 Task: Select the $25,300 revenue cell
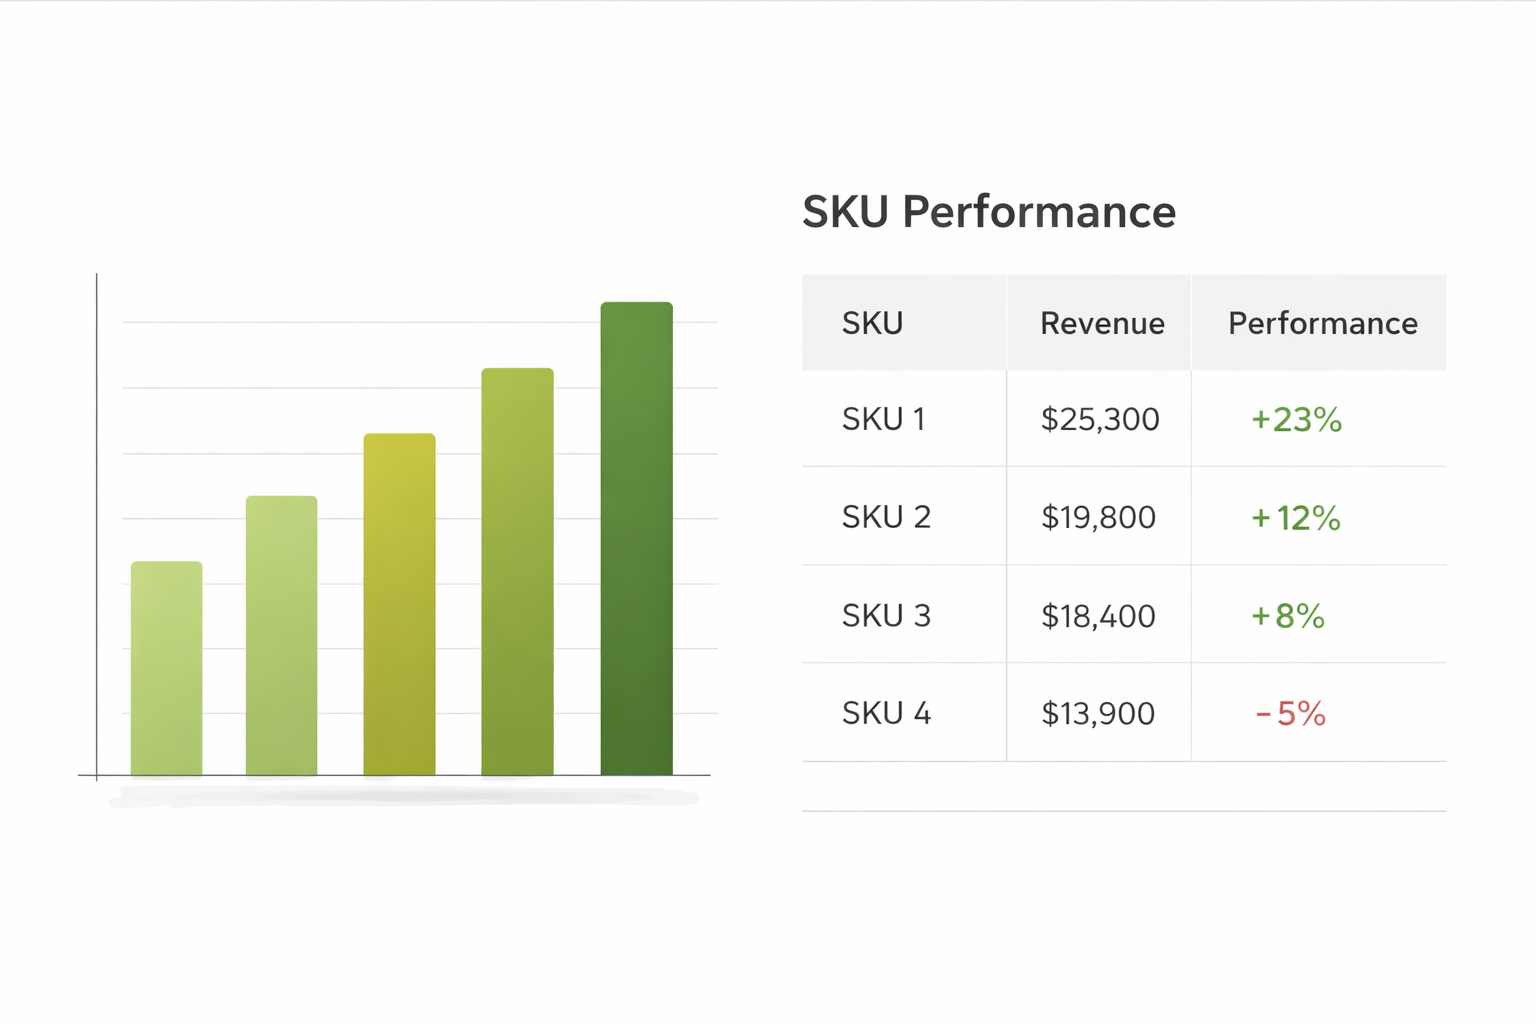coord(1100,419)
